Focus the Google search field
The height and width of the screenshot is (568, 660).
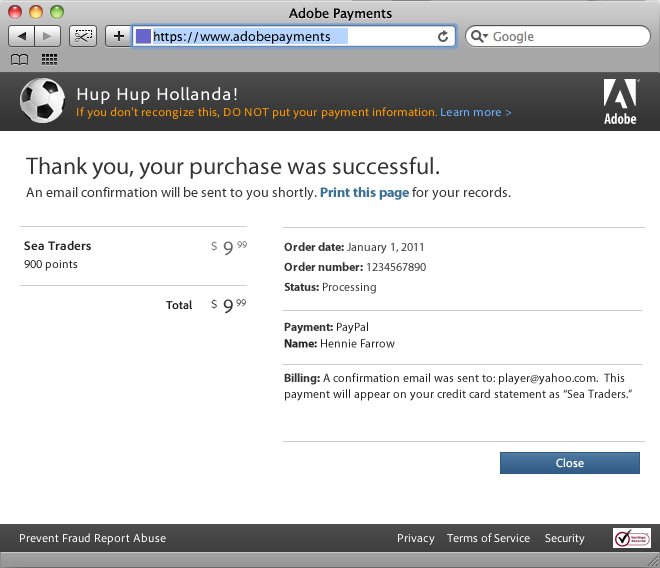click(x=557, y=36)
